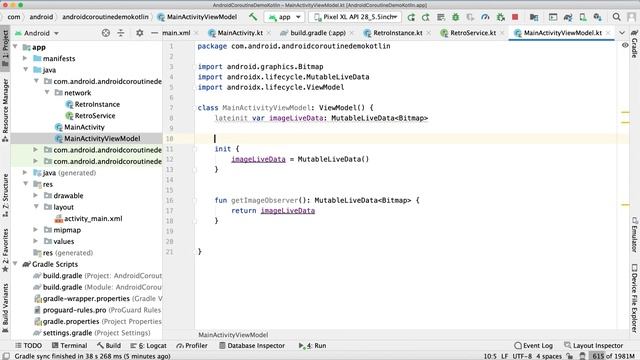This screenshot has height=360, width=640.
Task: Click the Profile app gauge icon
Action: [x=485, y=17]
